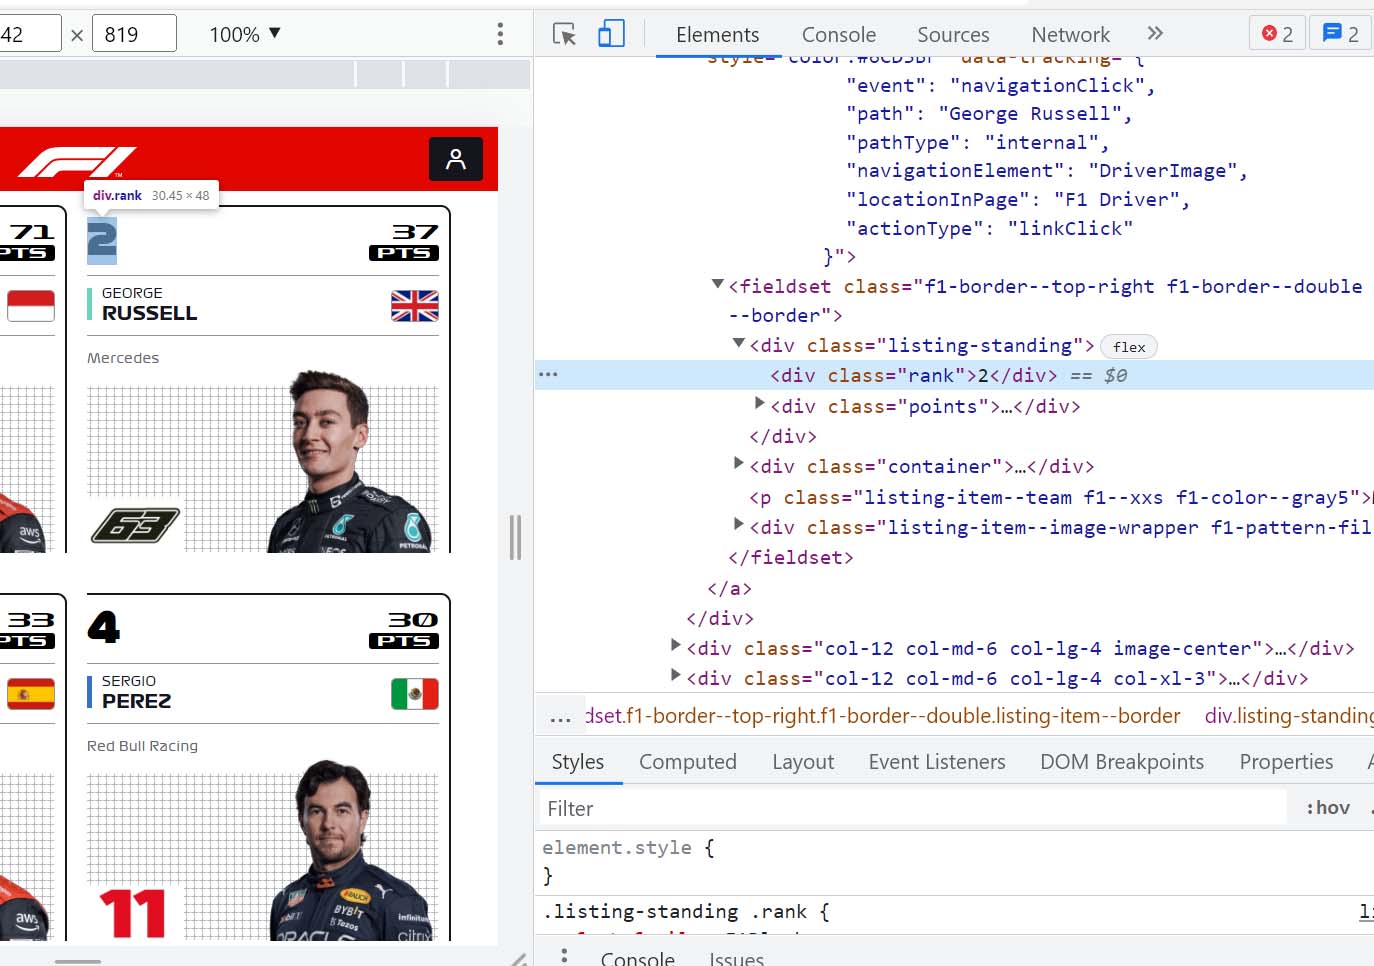This screenshot has height=966, width=1374.
Task: Open the drawer Console tab
Action: [637, 958]
